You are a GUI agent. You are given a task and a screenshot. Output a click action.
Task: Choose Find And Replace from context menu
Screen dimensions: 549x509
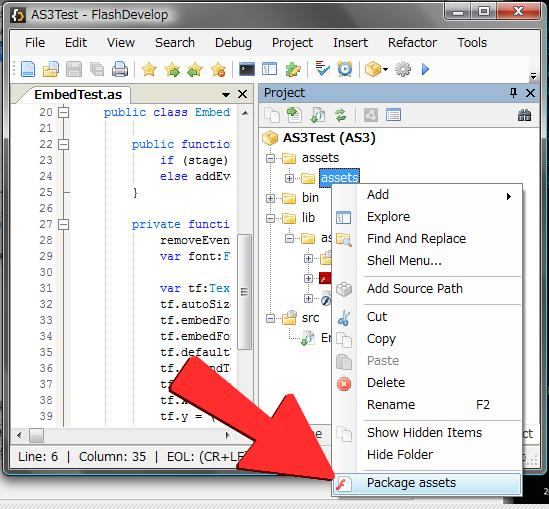coord(427,239)
